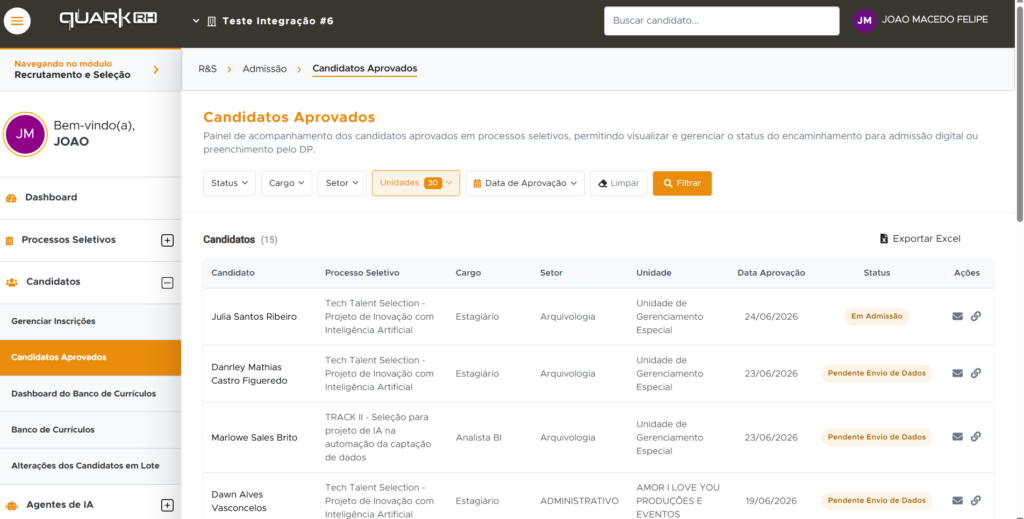
Task: Expand Processos Seletivos with the plus icon
Action: (x=167, y=240)
